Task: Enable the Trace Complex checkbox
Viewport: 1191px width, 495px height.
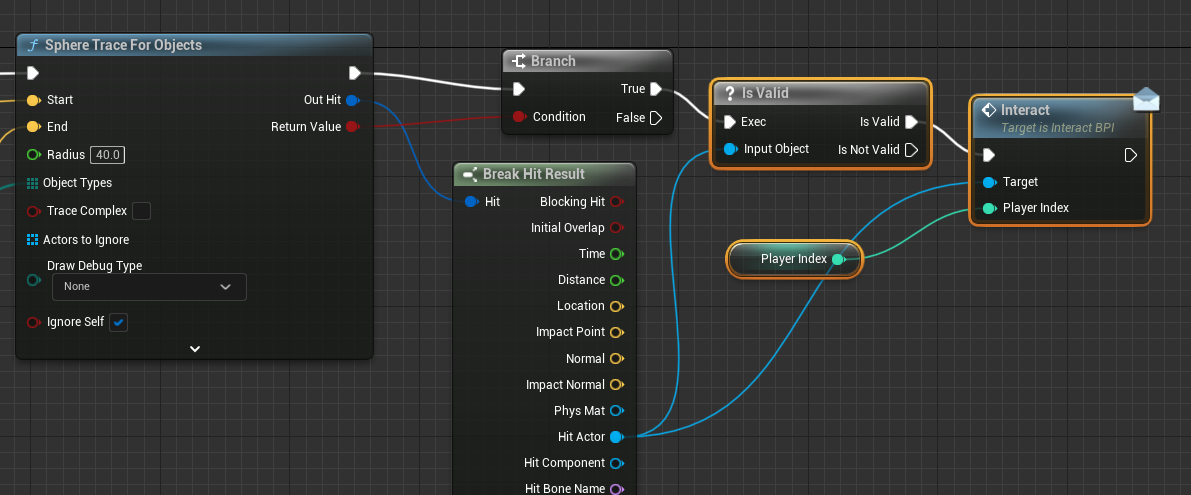Action: point(141,211)
